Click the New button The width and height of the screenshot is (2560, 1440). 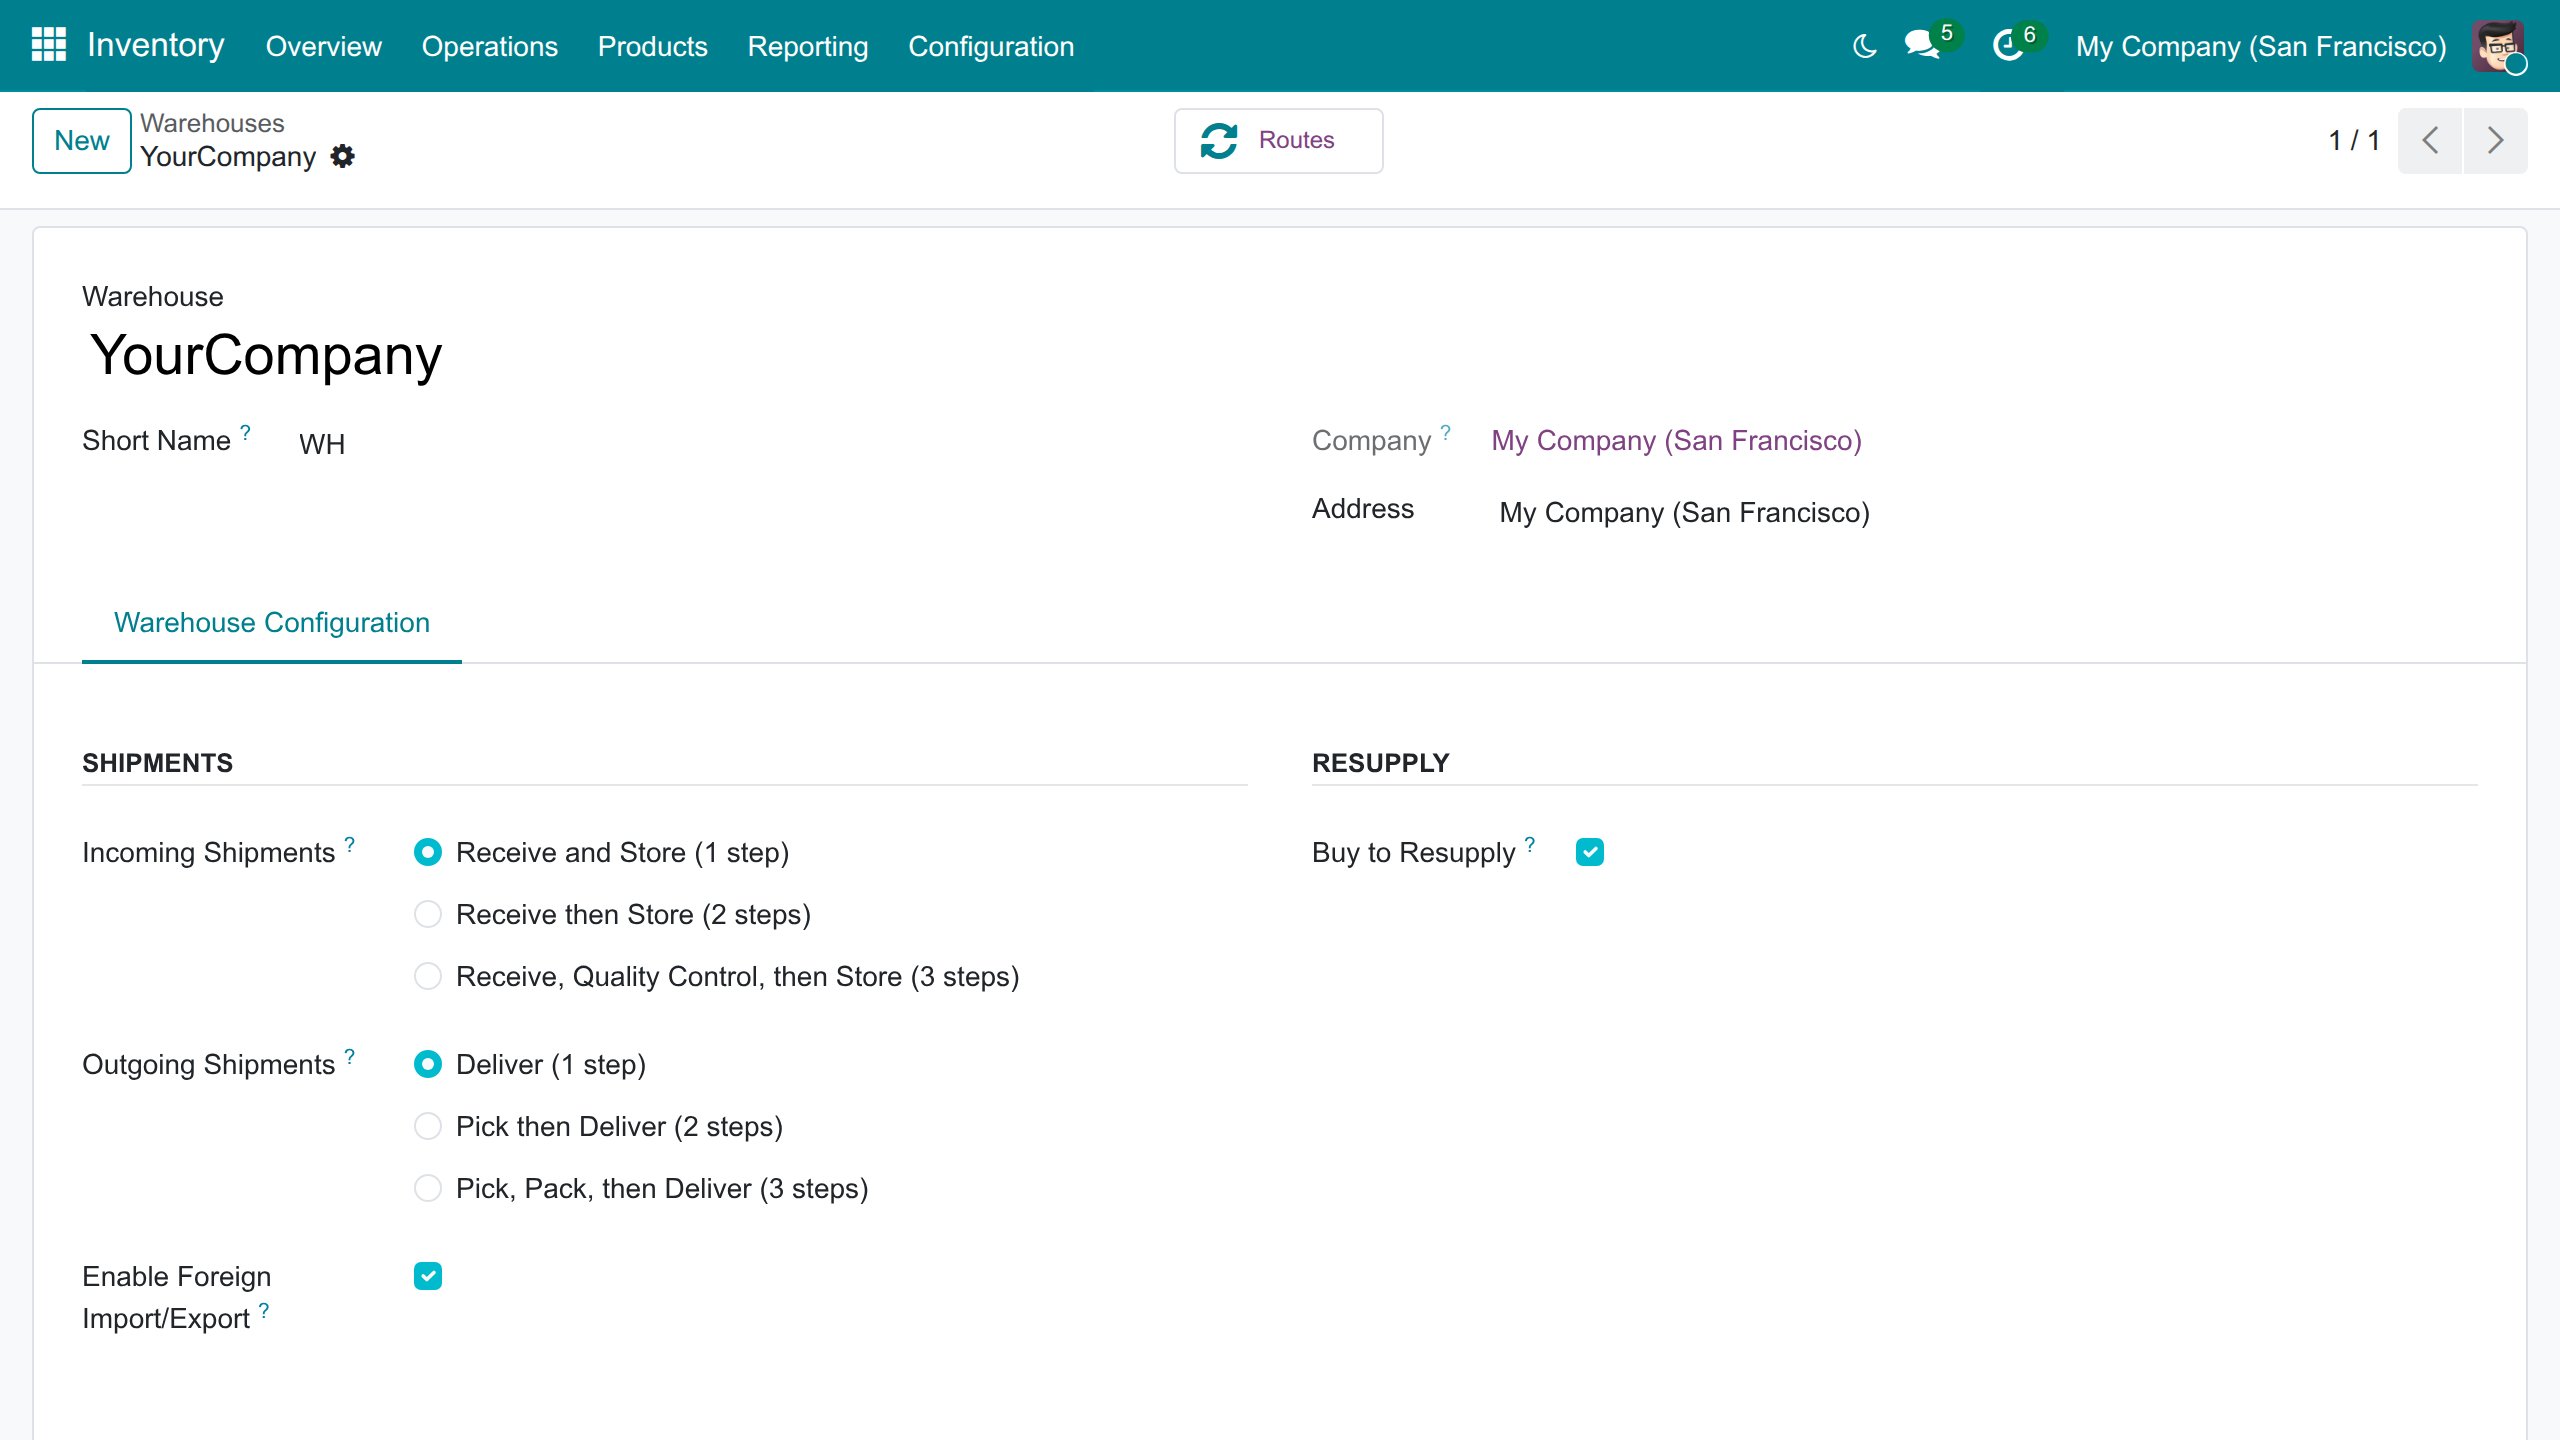click(82, 140)
